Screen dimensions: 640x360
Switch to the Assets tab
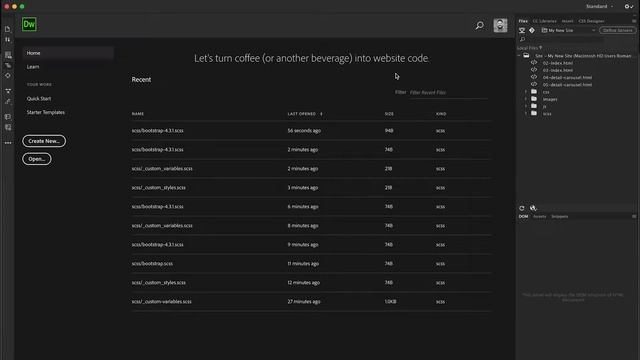(539, 216)
